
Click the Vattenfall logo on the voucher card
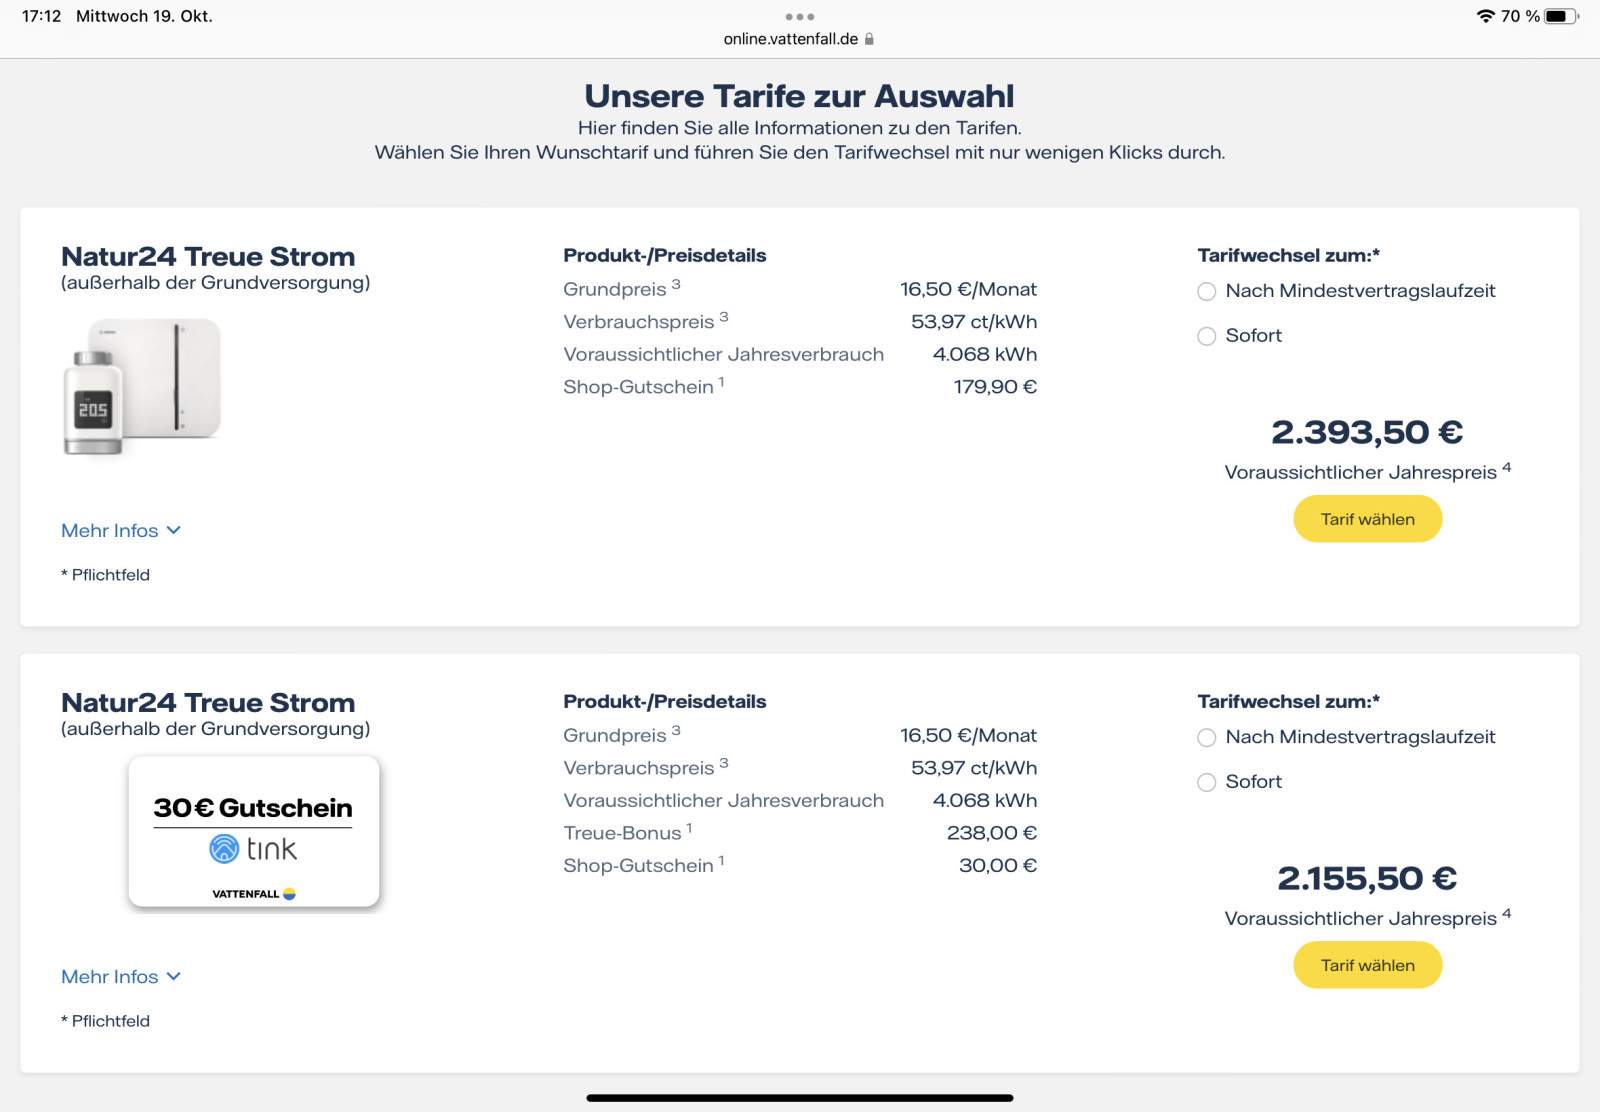(x=254, y=894)
